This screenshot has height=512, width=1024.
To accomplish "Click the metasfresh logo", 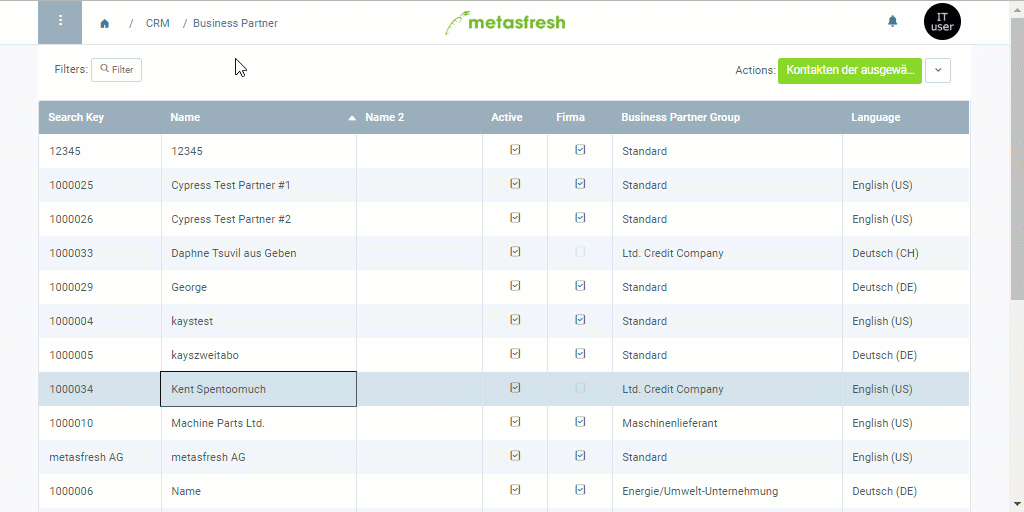I will coord(505,22).
